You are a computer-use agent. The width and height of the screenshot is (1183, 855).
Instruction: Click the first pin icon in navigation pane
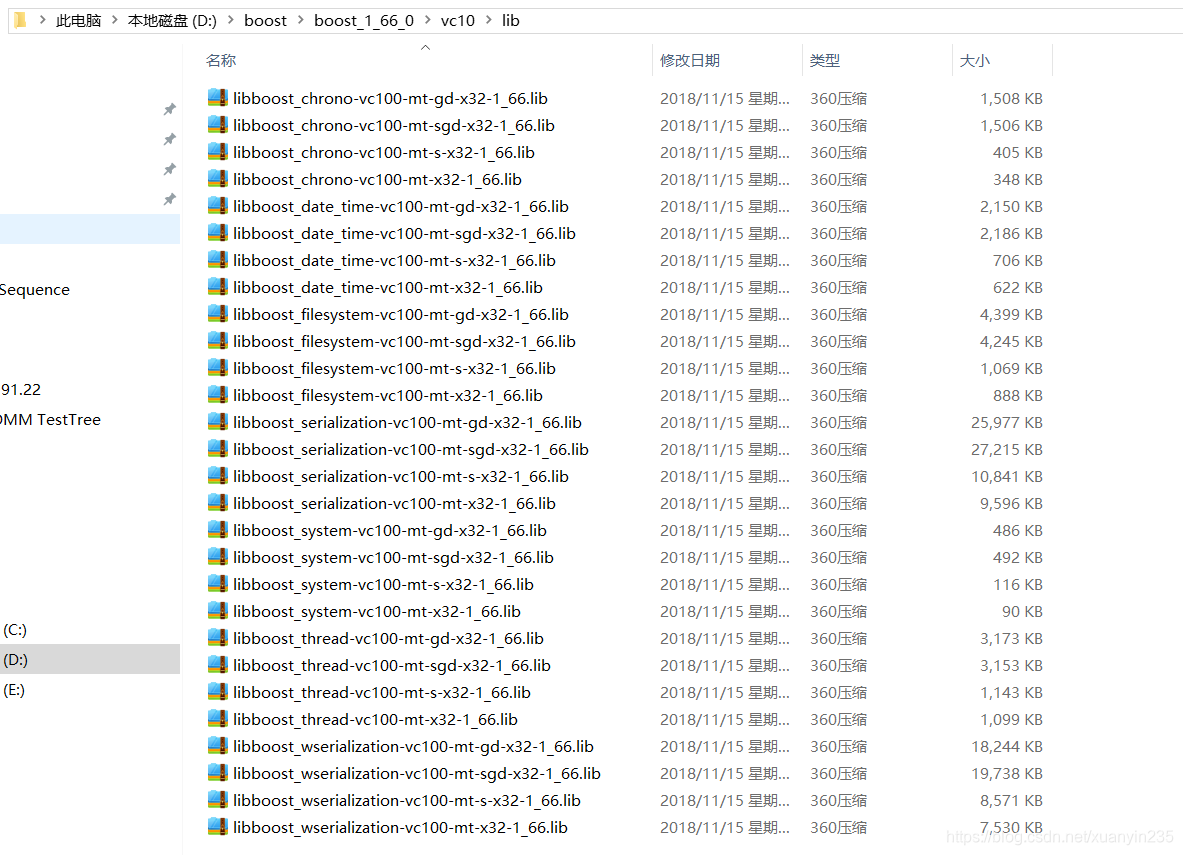[x=170, y=109]
